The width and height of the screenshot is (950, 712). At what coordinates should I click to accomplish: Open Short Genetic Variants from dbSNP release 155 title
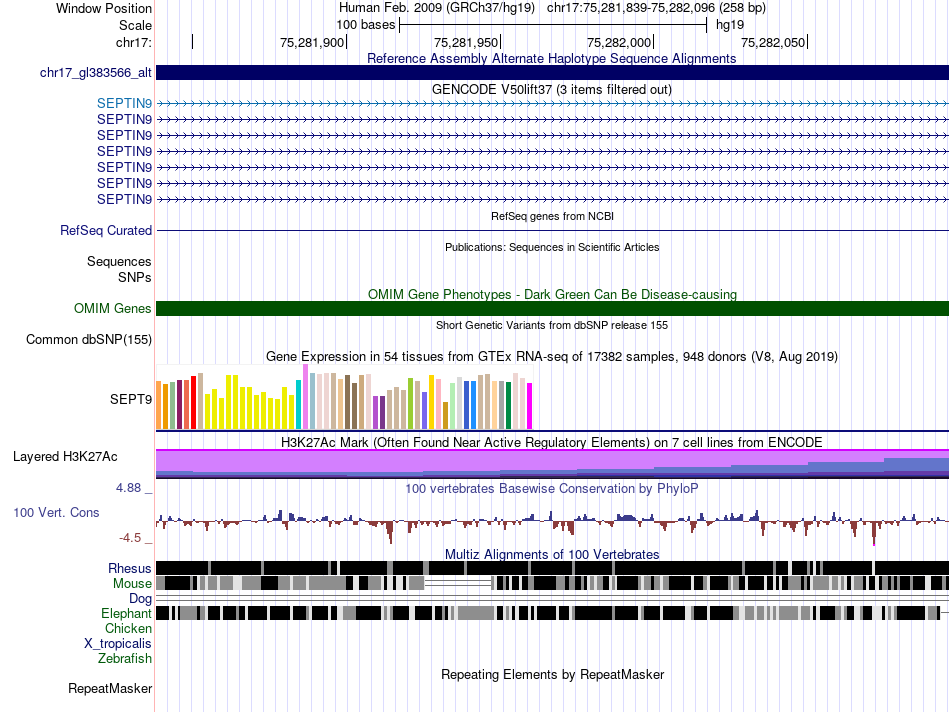[x=552, y=325]
